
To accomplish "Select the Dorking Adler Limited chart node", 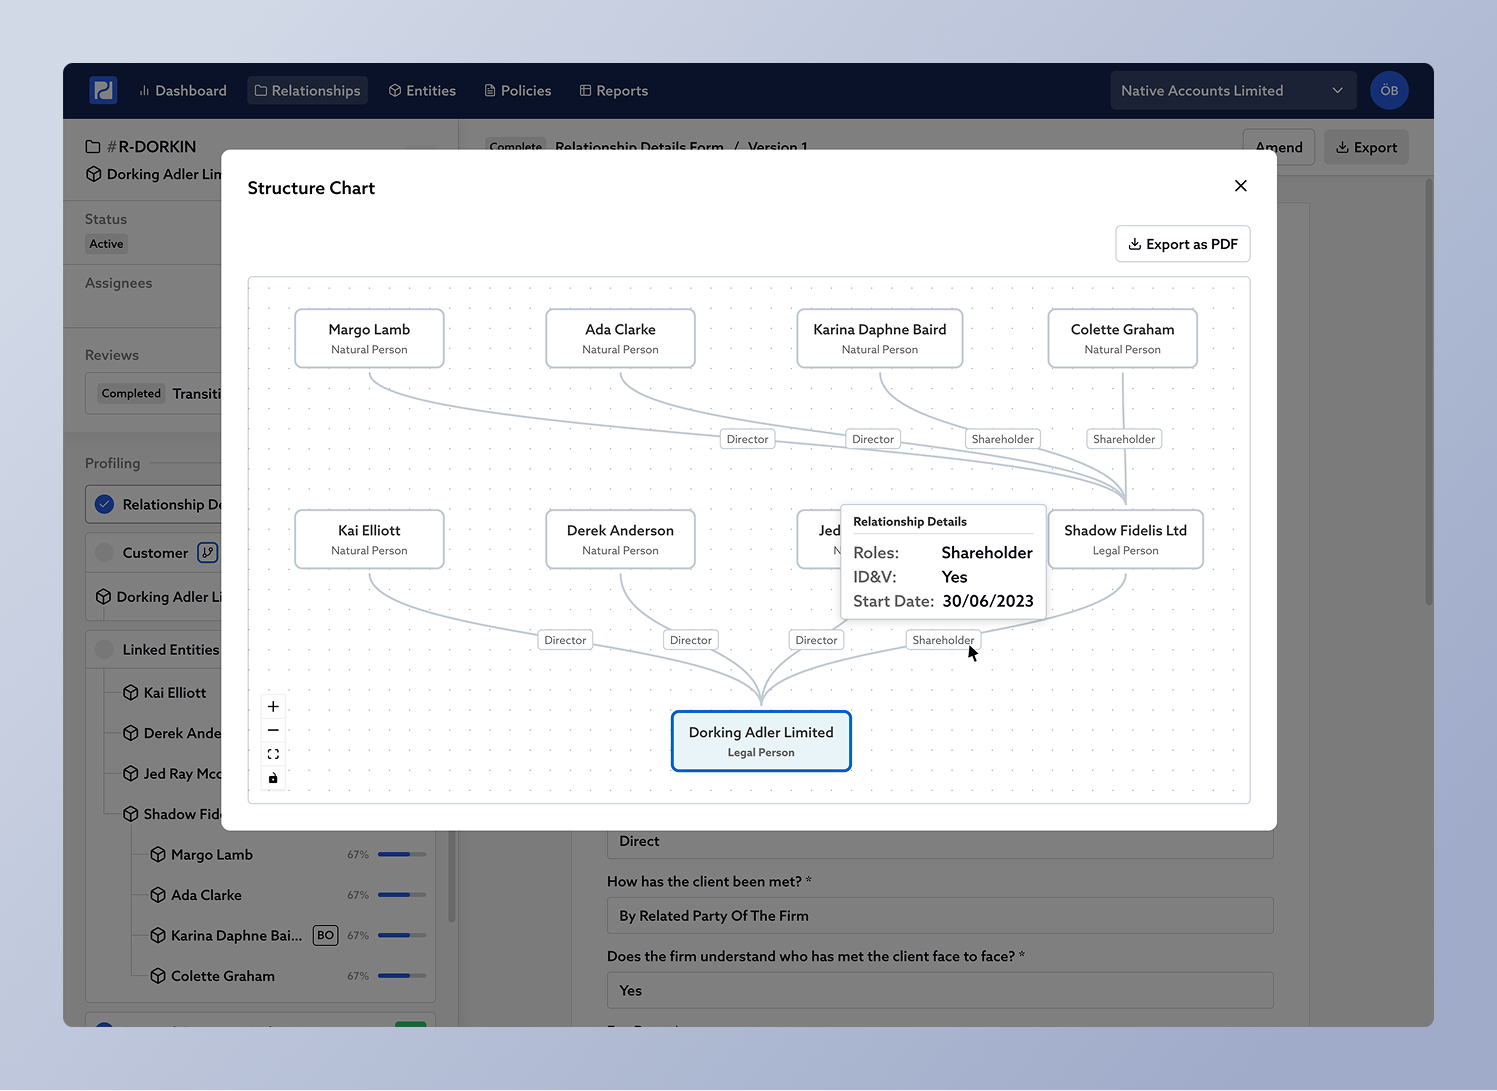I will click(760, 741).
